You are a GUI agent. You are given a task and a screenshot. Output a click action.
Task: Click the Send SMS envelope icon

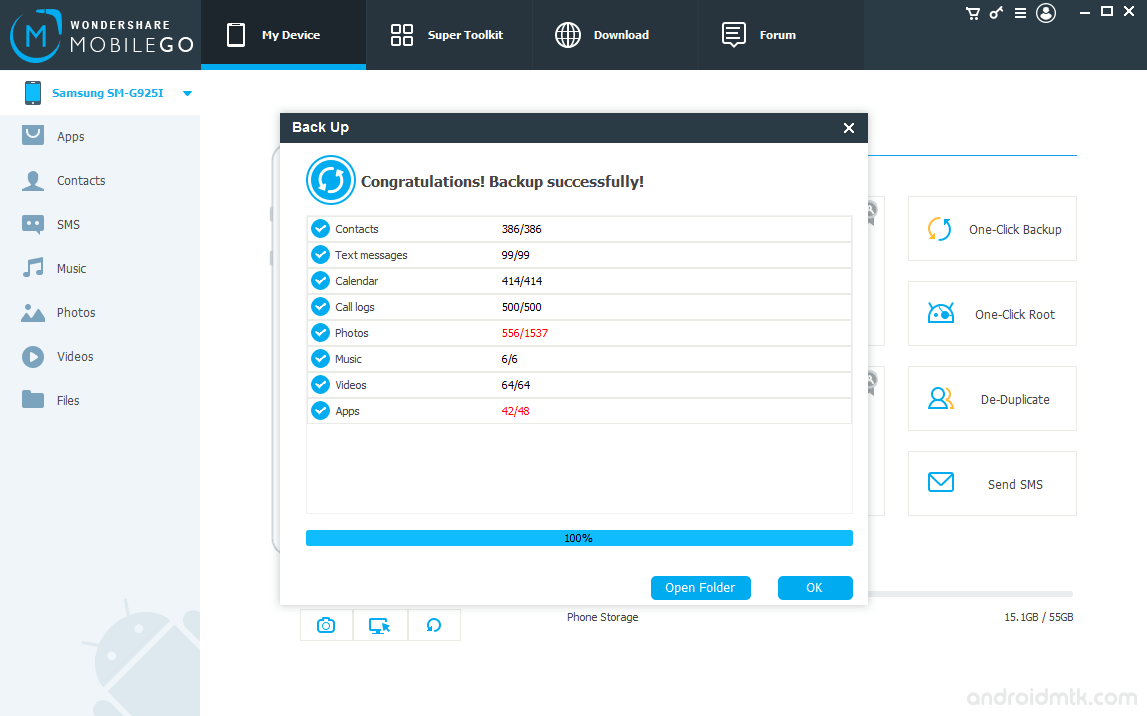(x=941, y=482)
